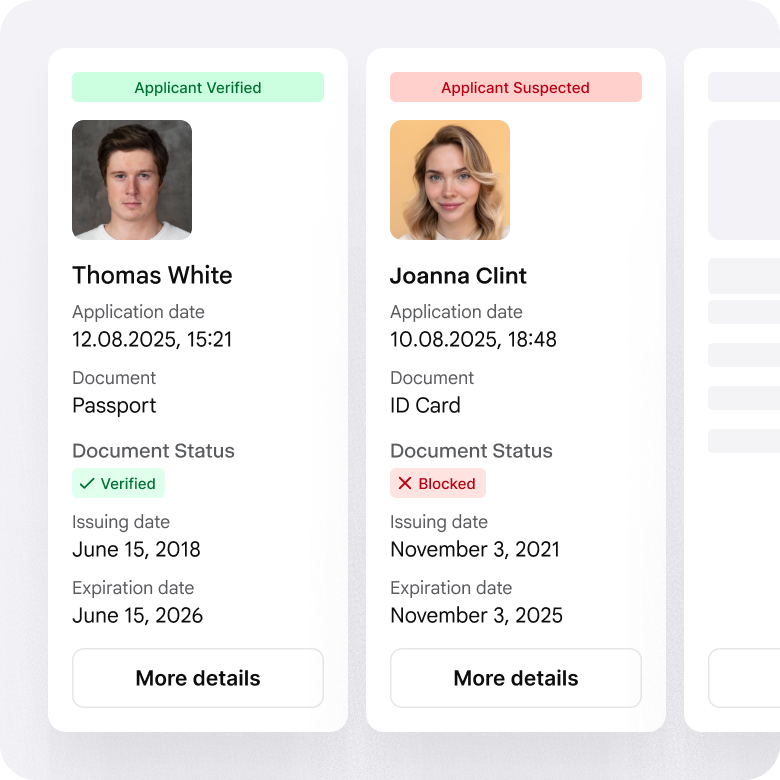Click the green checkmark icon in Verified badge
Screen dimensions: 780x780
point(87,483)
